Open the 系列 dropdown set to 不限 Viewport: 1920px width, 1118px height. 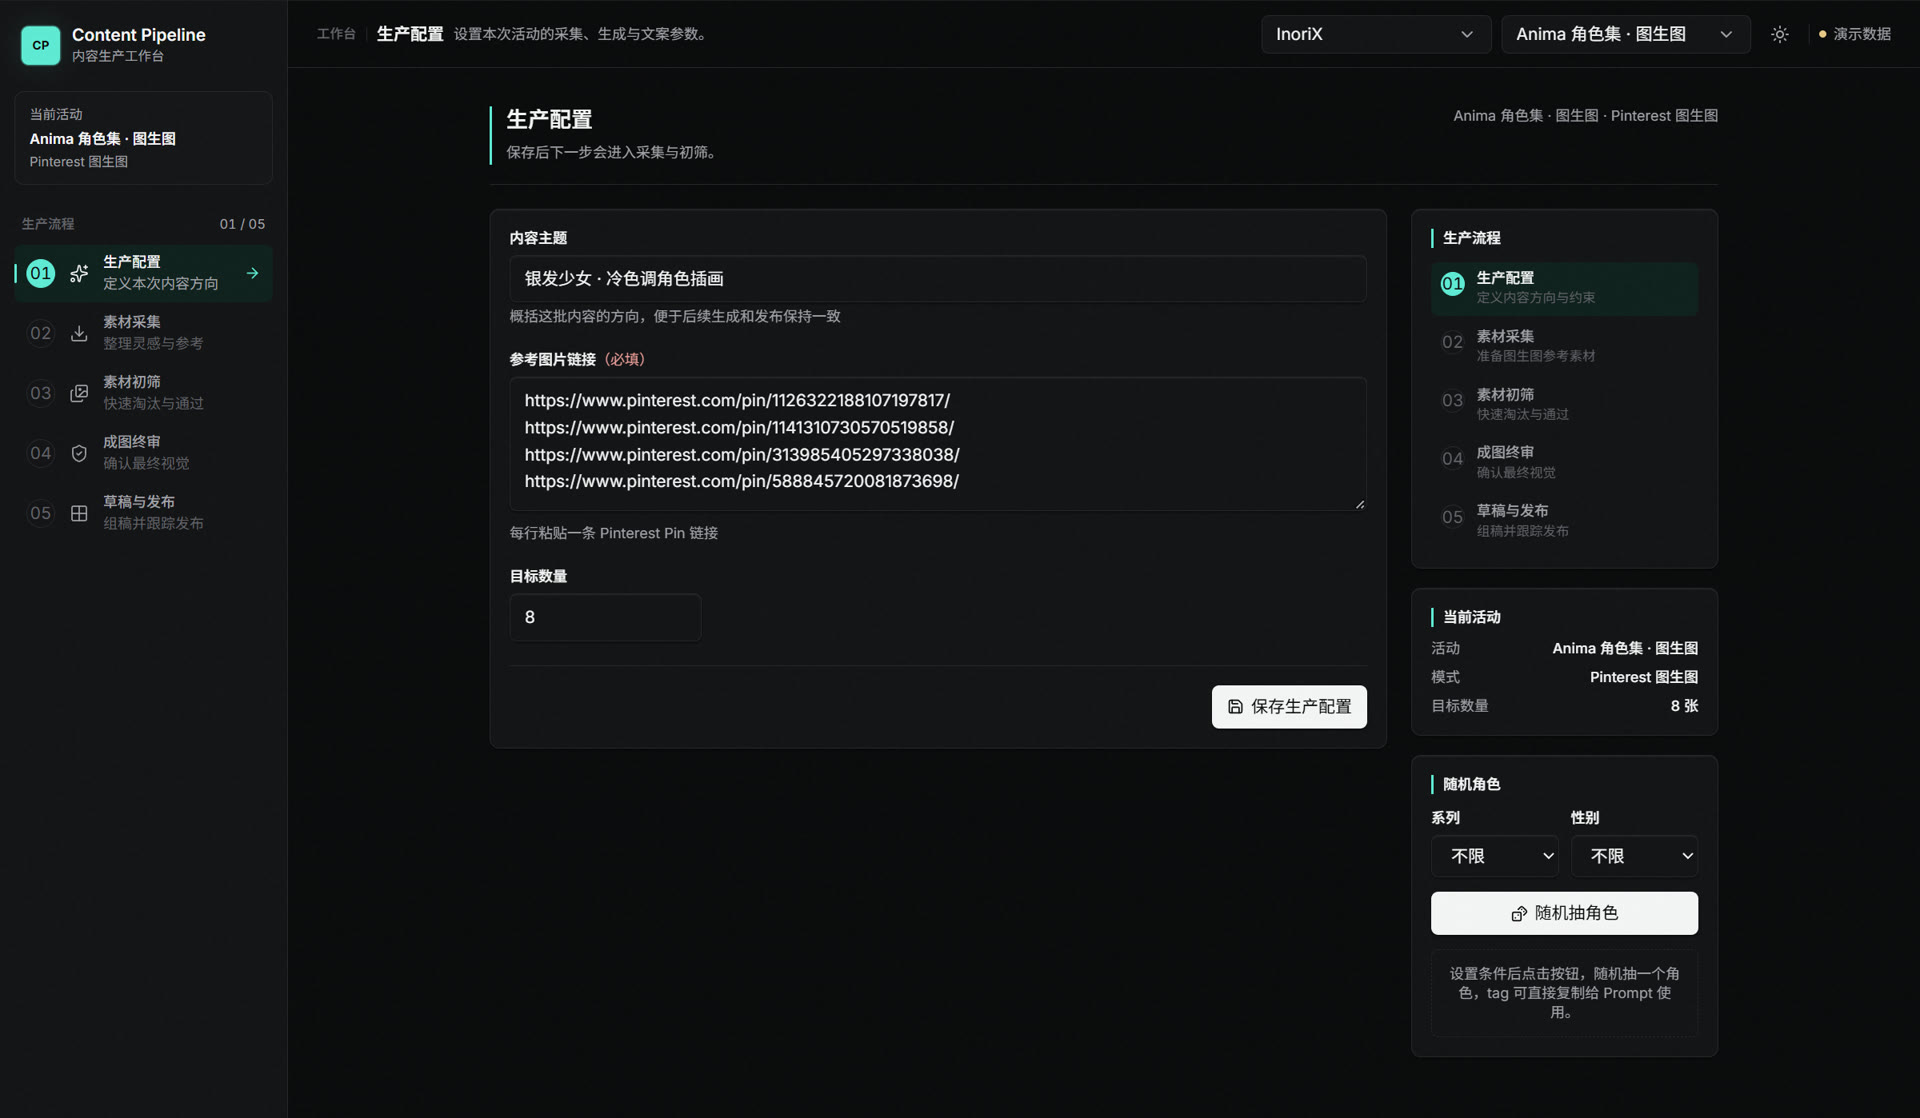[x=1494, y=856]
